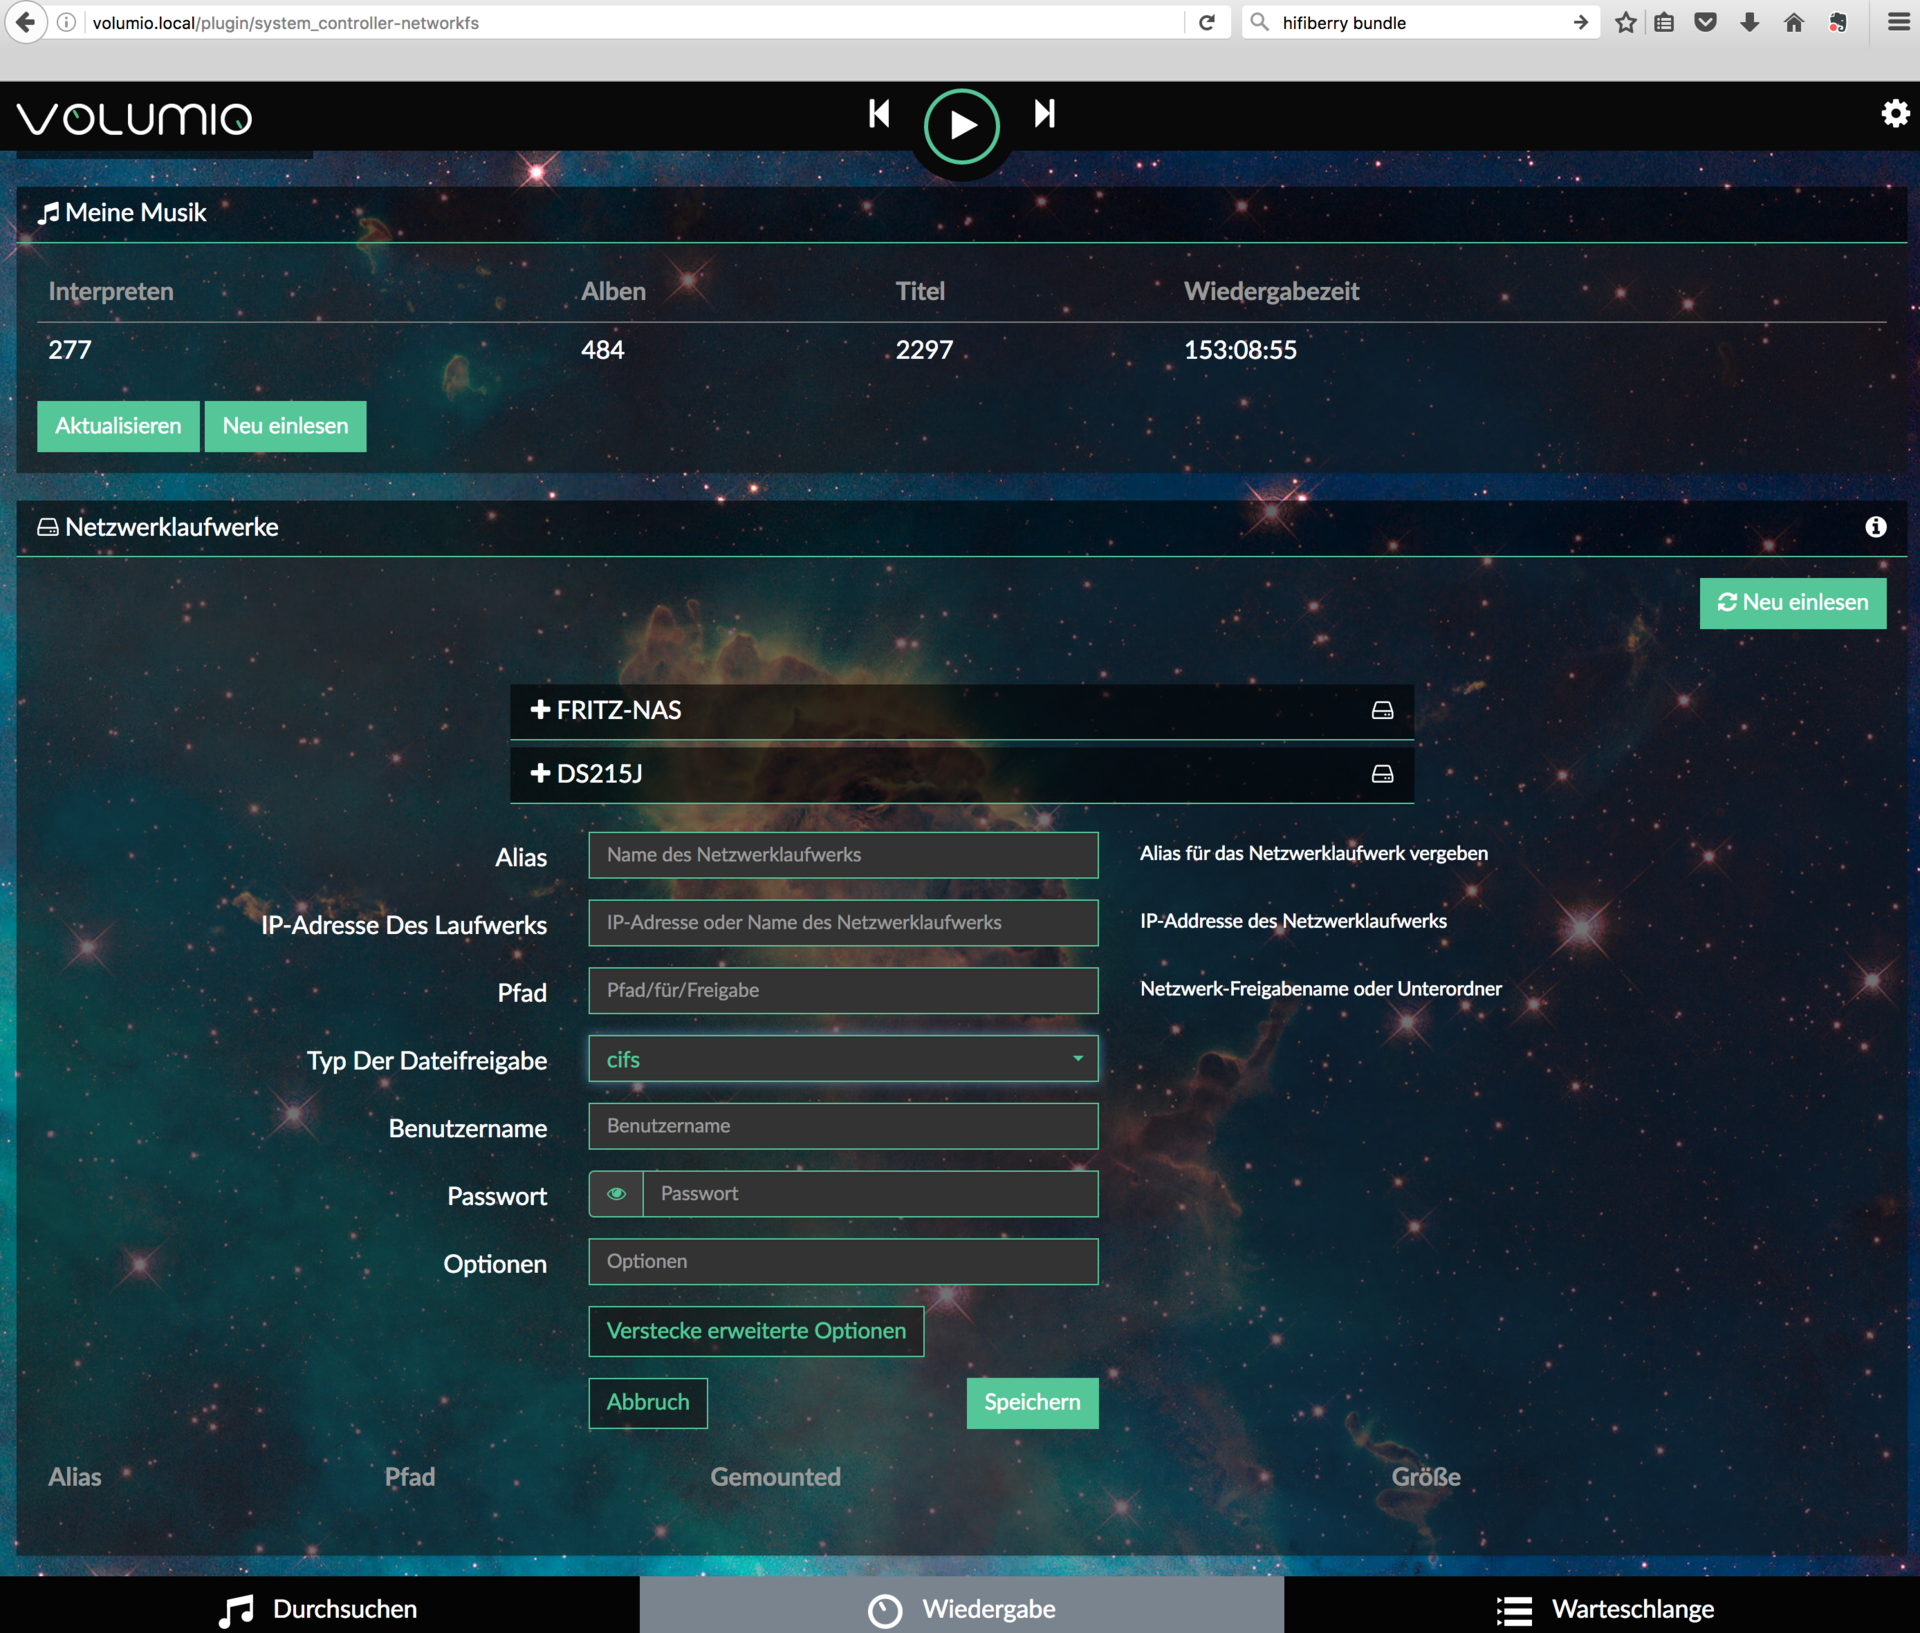Focus the Passwort field
The height and width of the screenshot is (1633, 1920).
point(870,1194)
